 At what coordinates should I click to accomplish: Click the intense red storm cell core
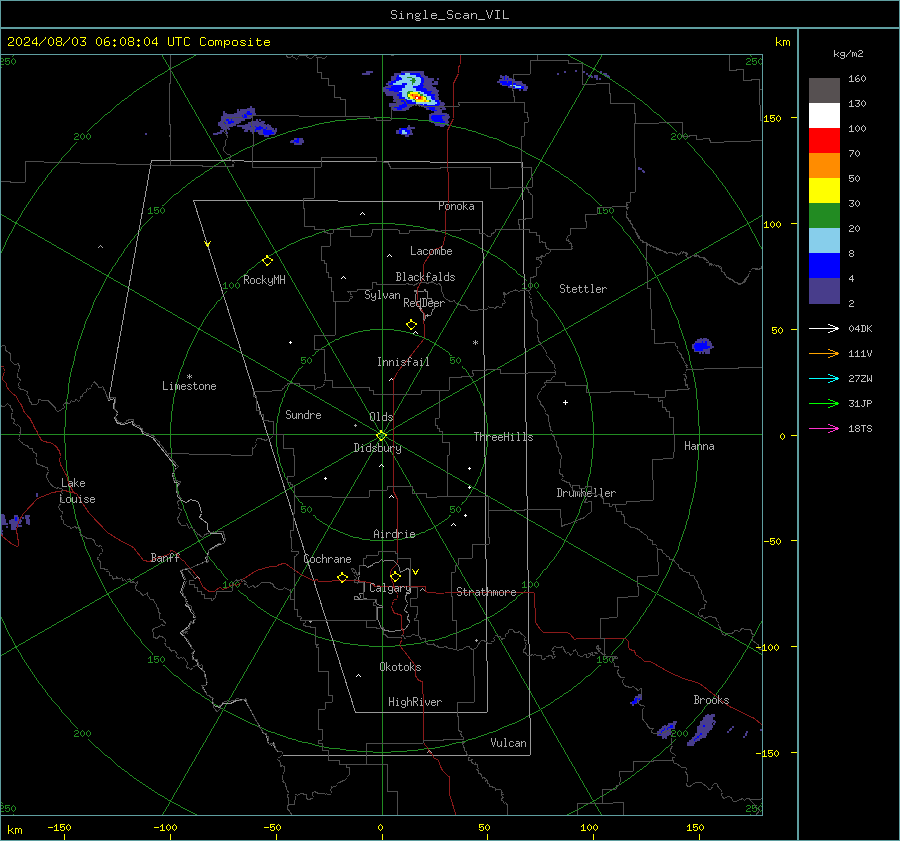click(x=418, y=98)
